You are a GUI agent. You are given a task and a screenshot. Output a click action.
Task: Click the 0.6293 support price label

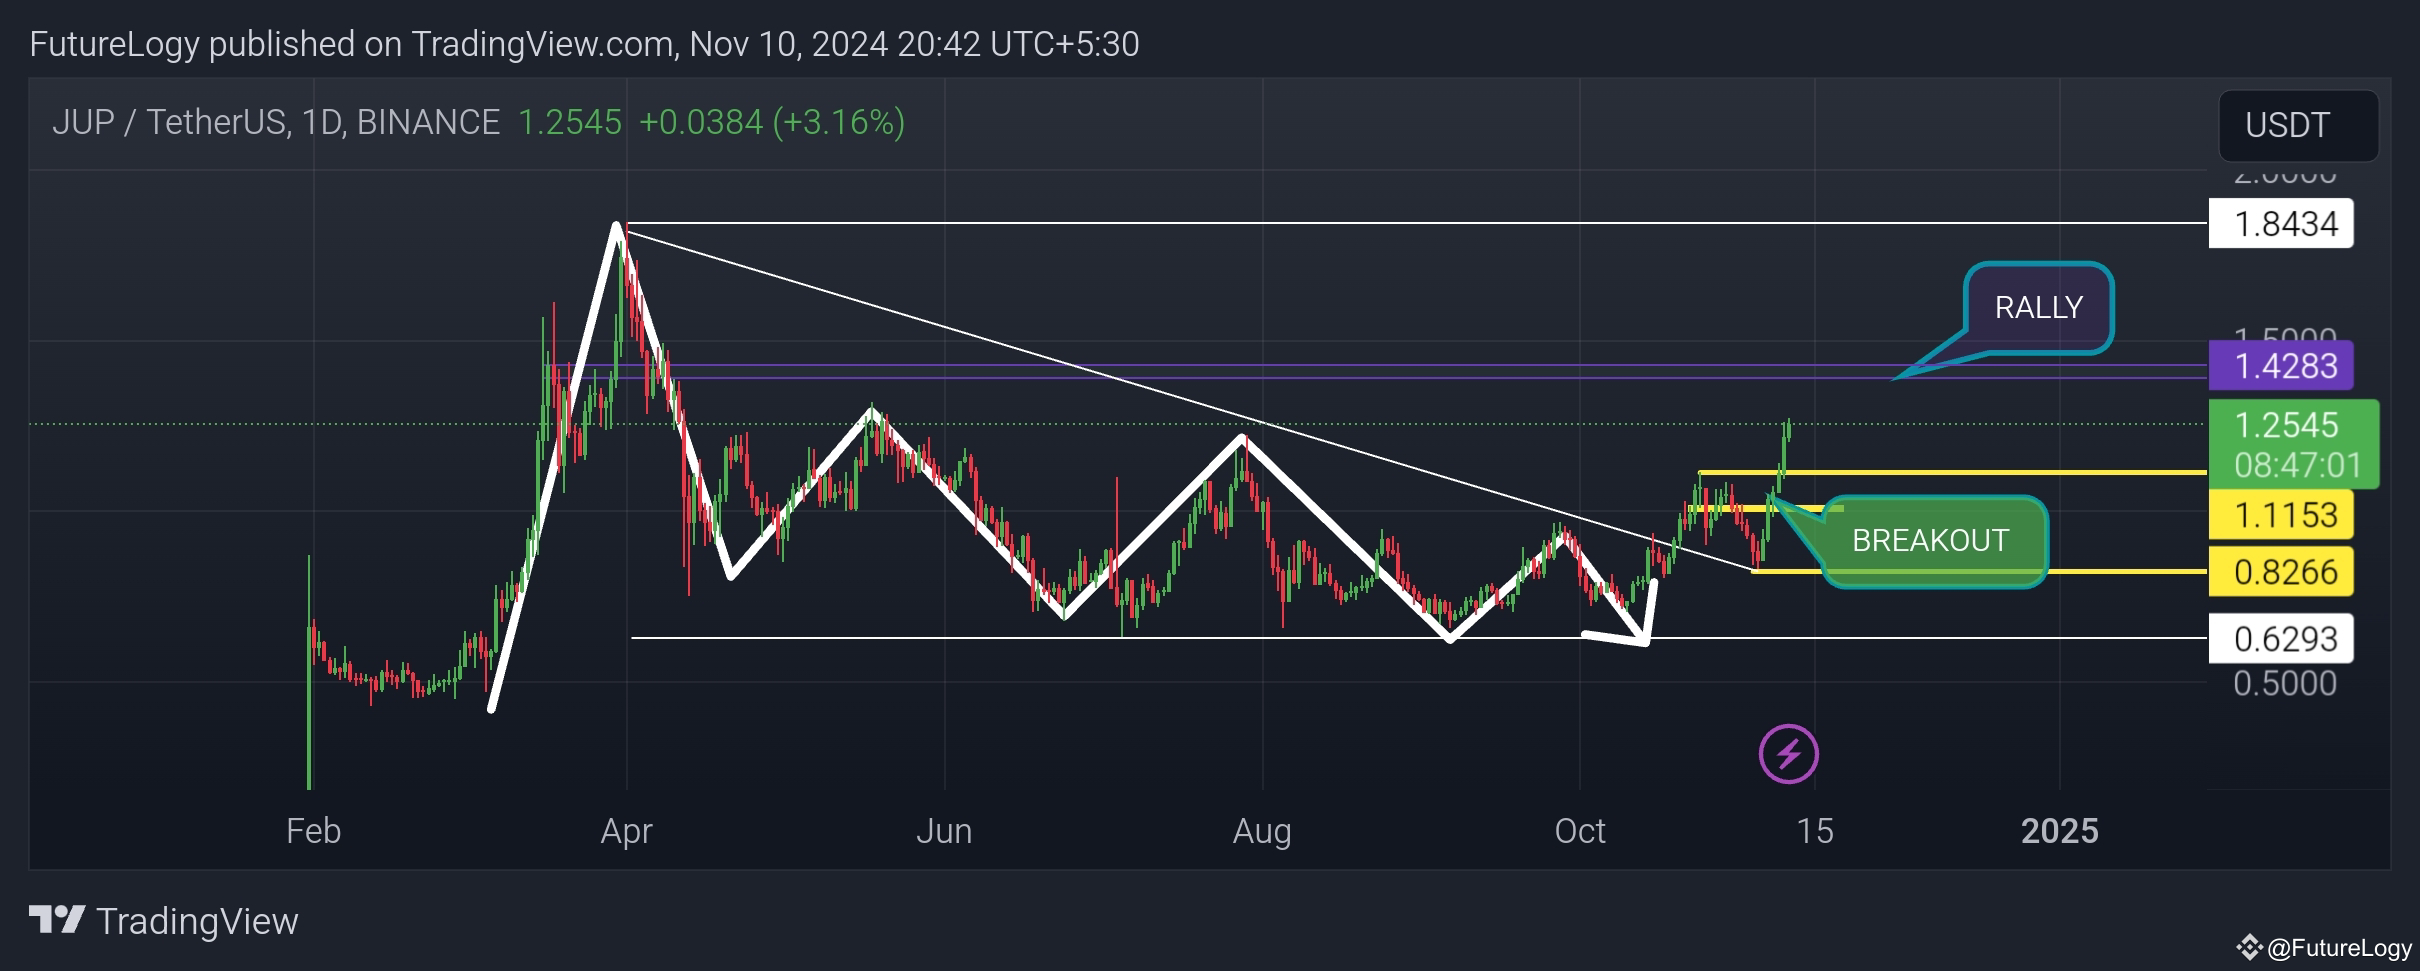(2283, 637)
